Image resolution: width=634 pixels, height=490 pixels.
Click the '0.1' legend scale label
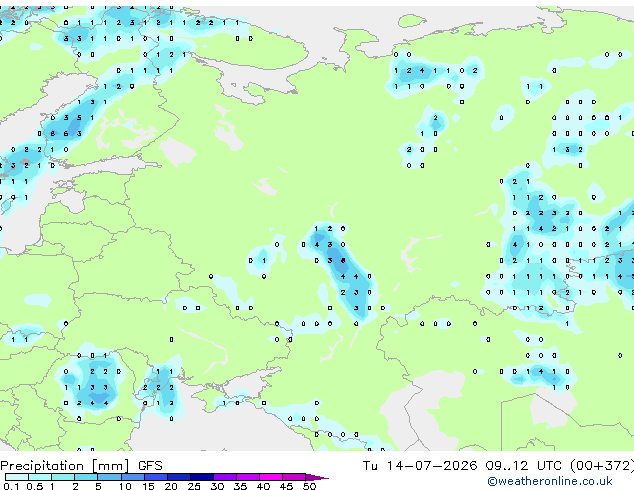point(11,486)
